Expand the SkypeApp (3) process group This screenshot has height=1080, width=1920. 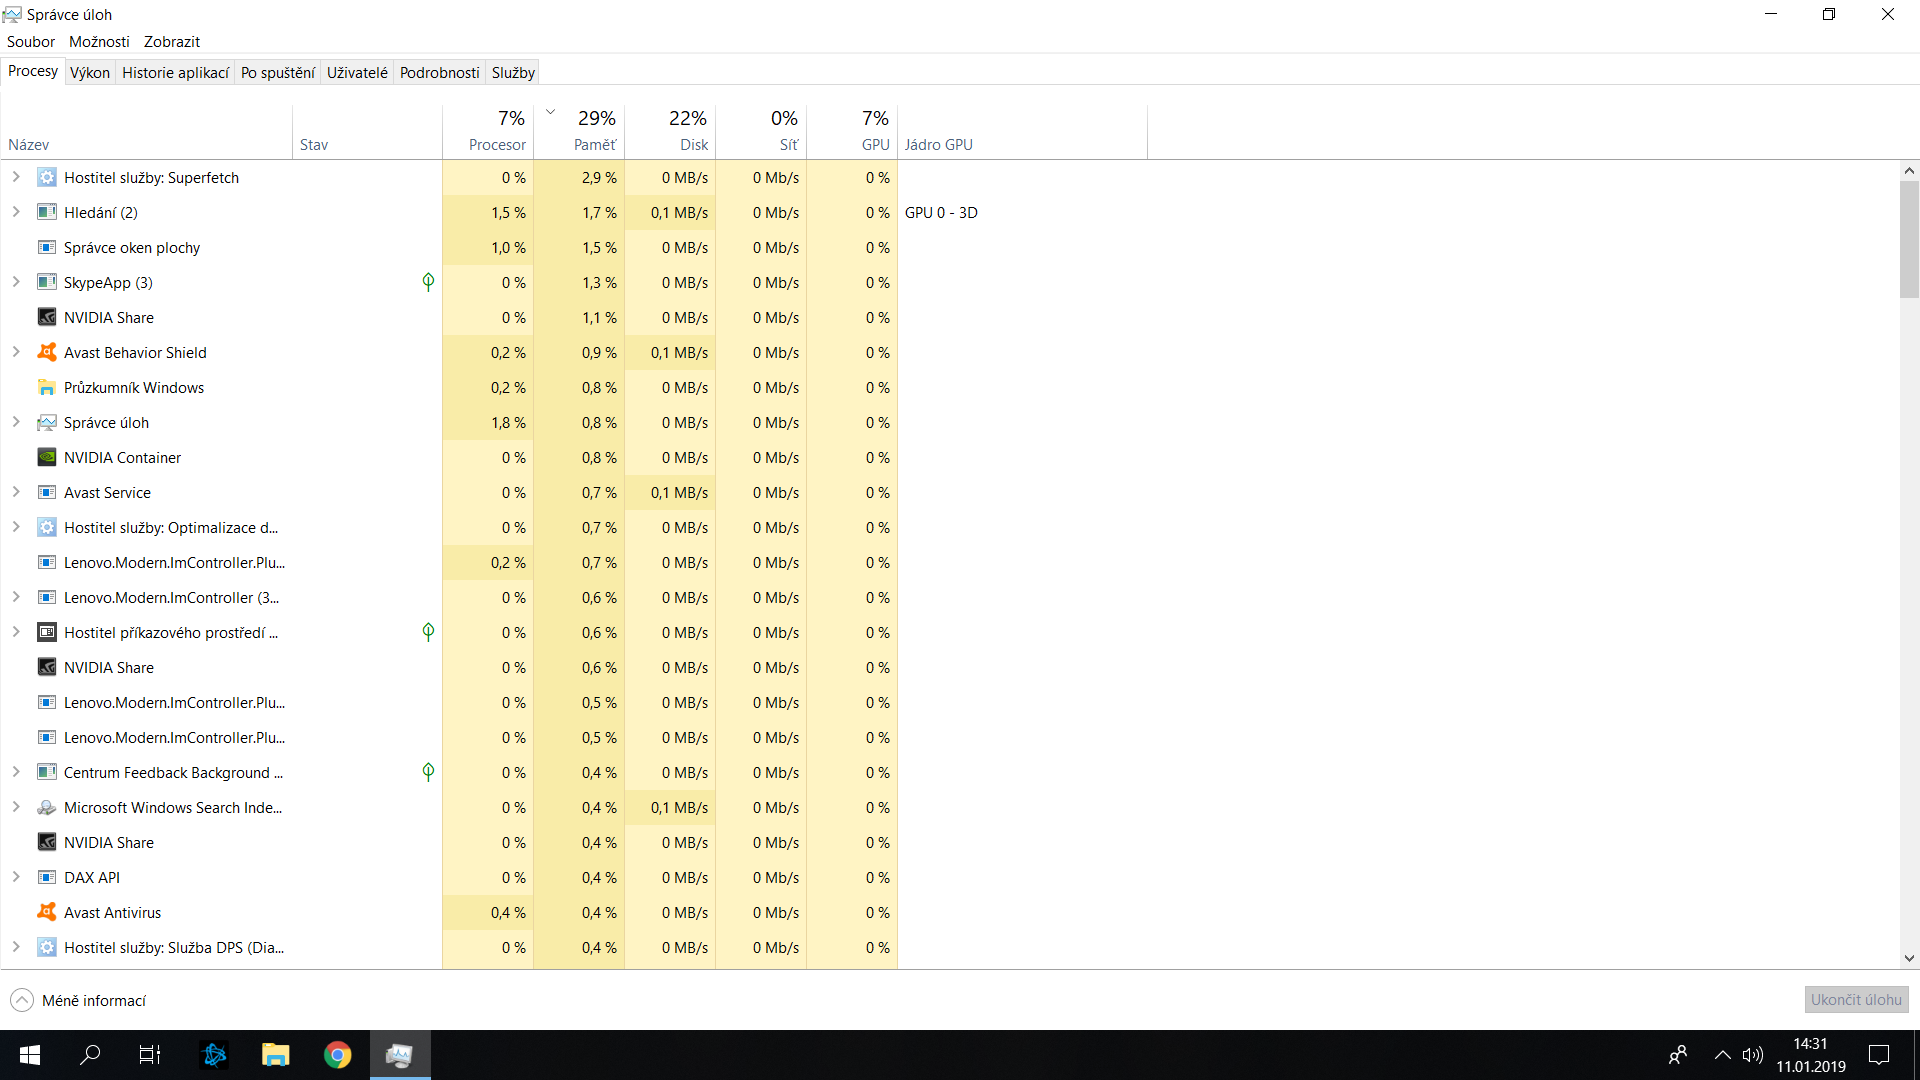16,282
